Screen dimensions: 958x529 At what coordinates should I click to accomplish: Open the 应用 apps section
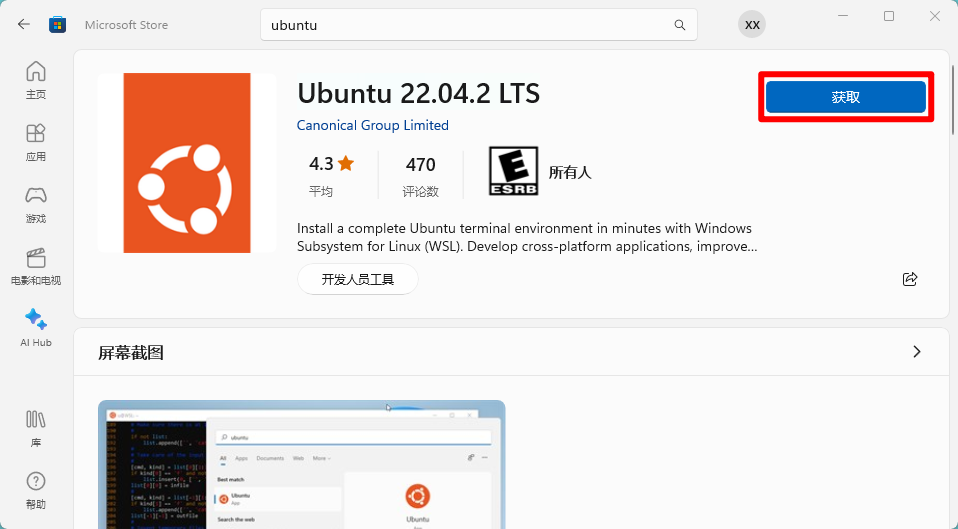(x=36, y=142)
